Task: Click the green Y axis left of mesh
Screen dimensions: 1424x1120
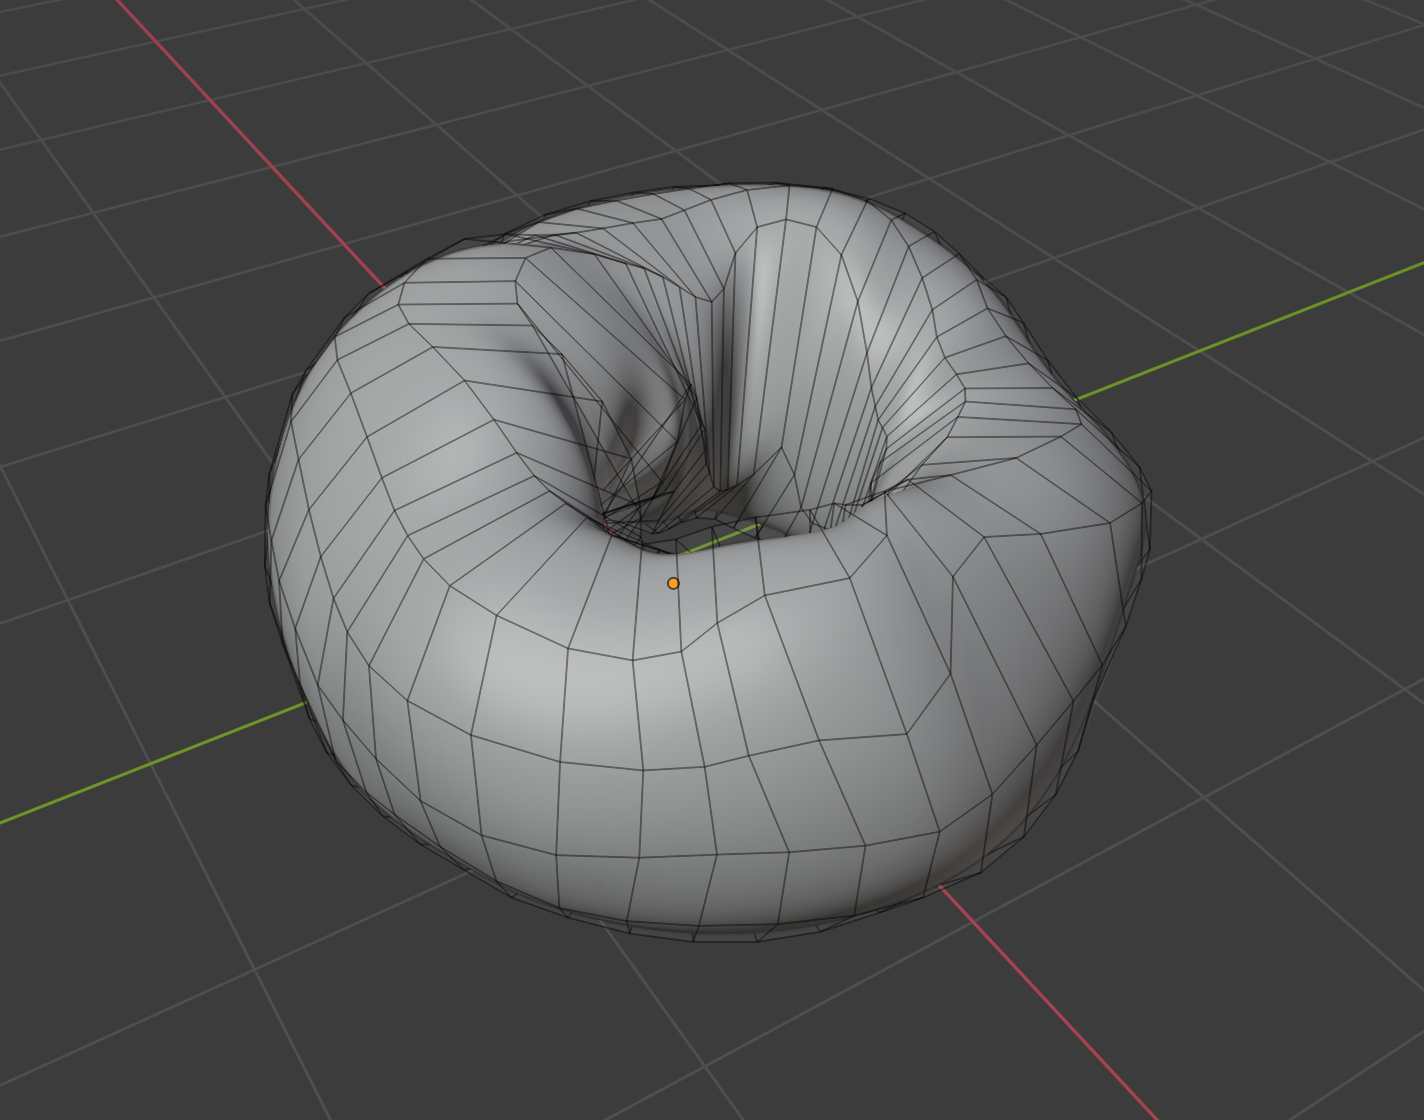Action: (x=152, y=764)
